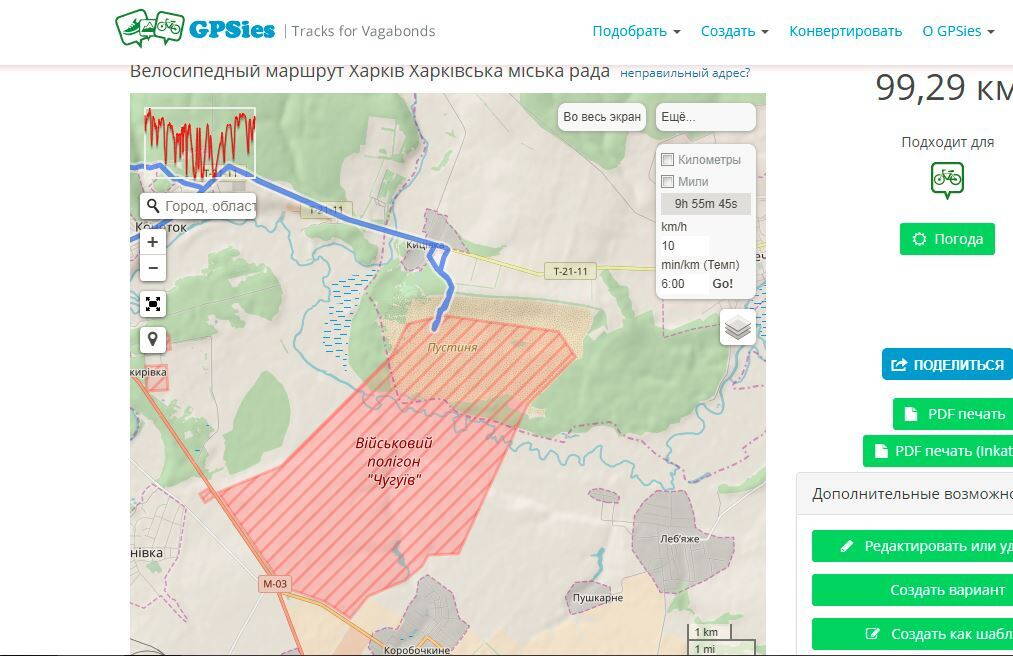Expand the Создать dropdown menu
The height and width of the screenshot is (656, 1013).
click(734, 31)
